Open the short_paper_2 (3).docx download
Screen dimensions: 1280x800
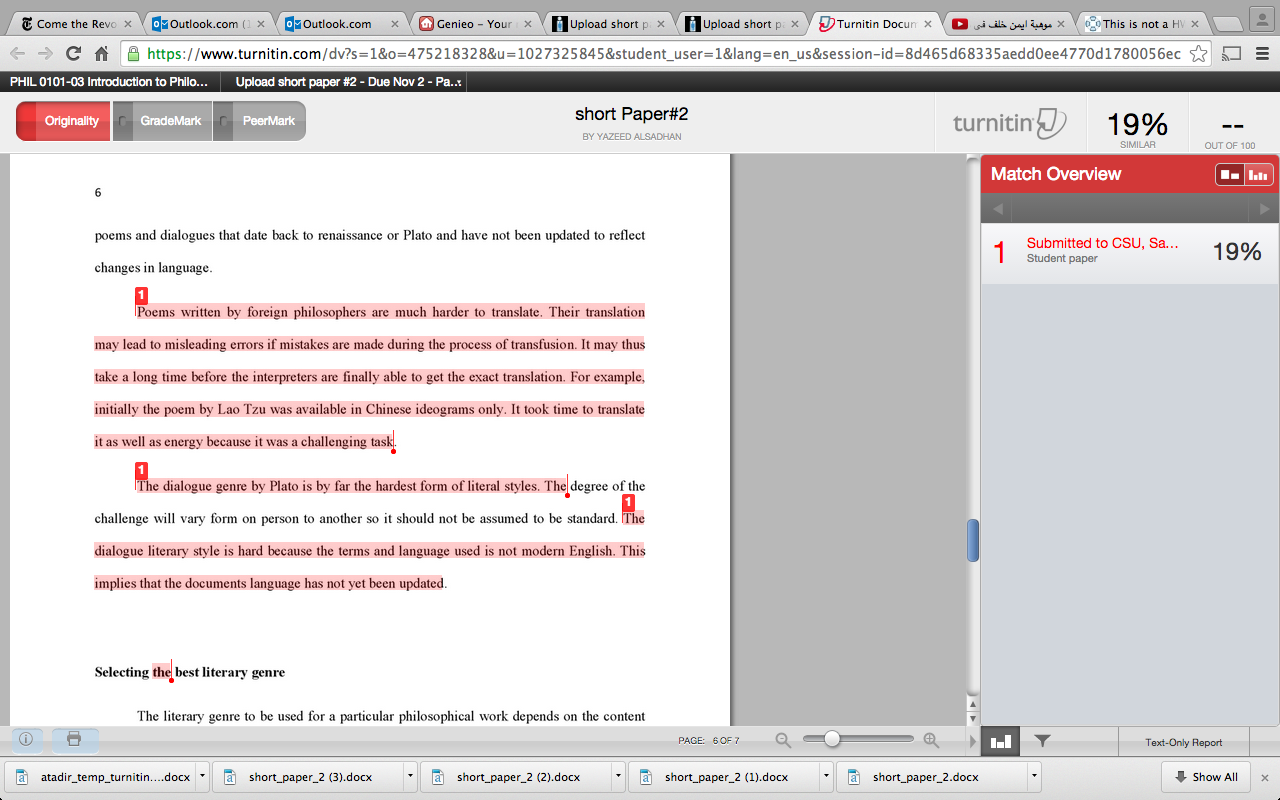[x=310, y=777]
